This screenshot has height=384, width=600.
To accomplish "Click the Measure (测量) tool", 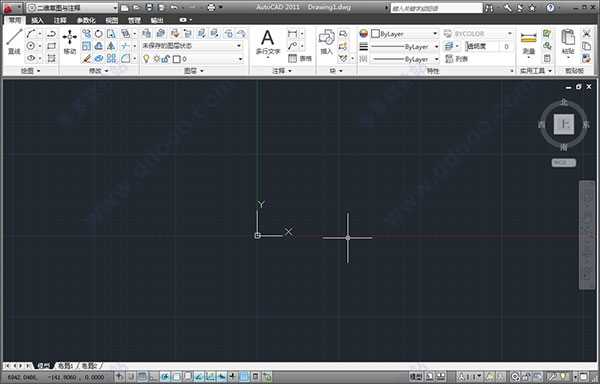I will [528, 43].
